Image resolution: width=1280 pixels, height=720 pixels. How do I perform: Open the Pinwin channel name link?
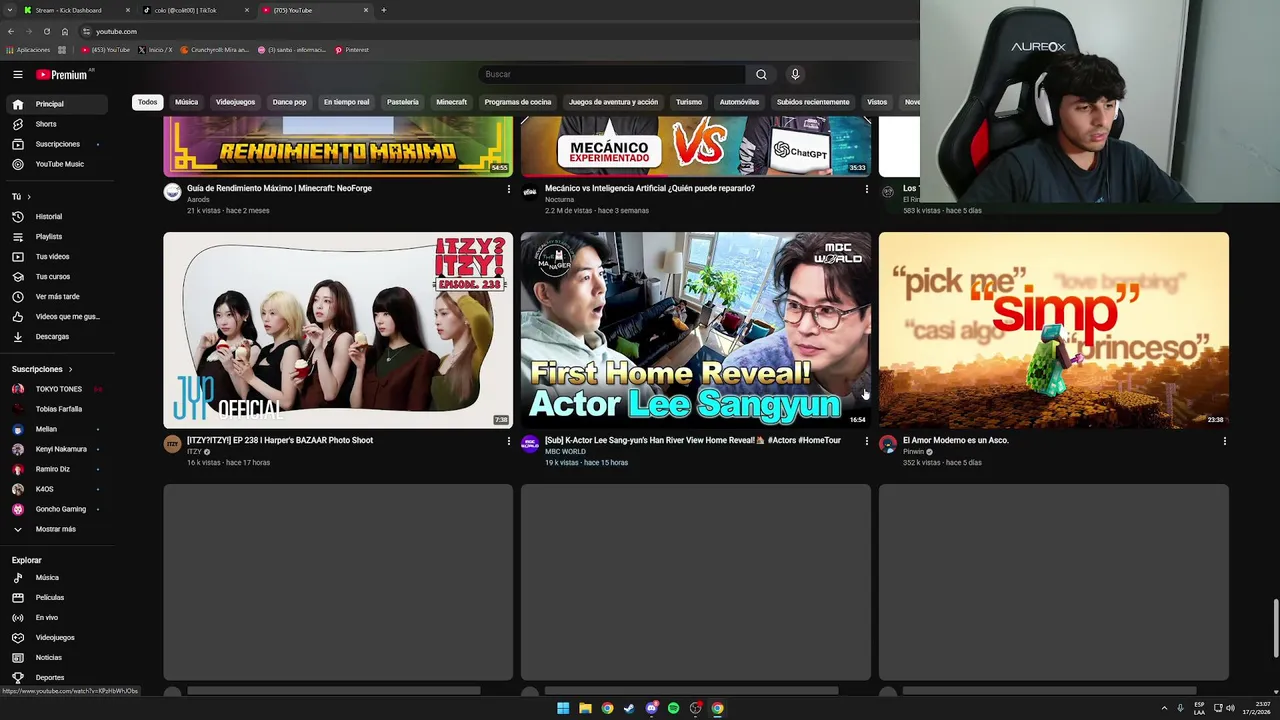913,452
